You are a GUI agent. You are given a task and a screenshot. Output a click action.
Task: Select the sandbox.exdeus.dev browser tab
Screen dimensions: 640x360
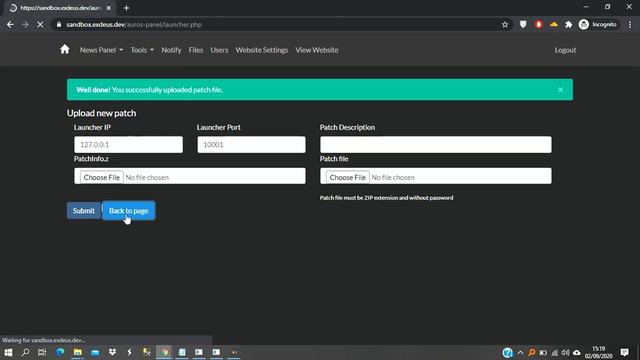click(x=61, y=8)
